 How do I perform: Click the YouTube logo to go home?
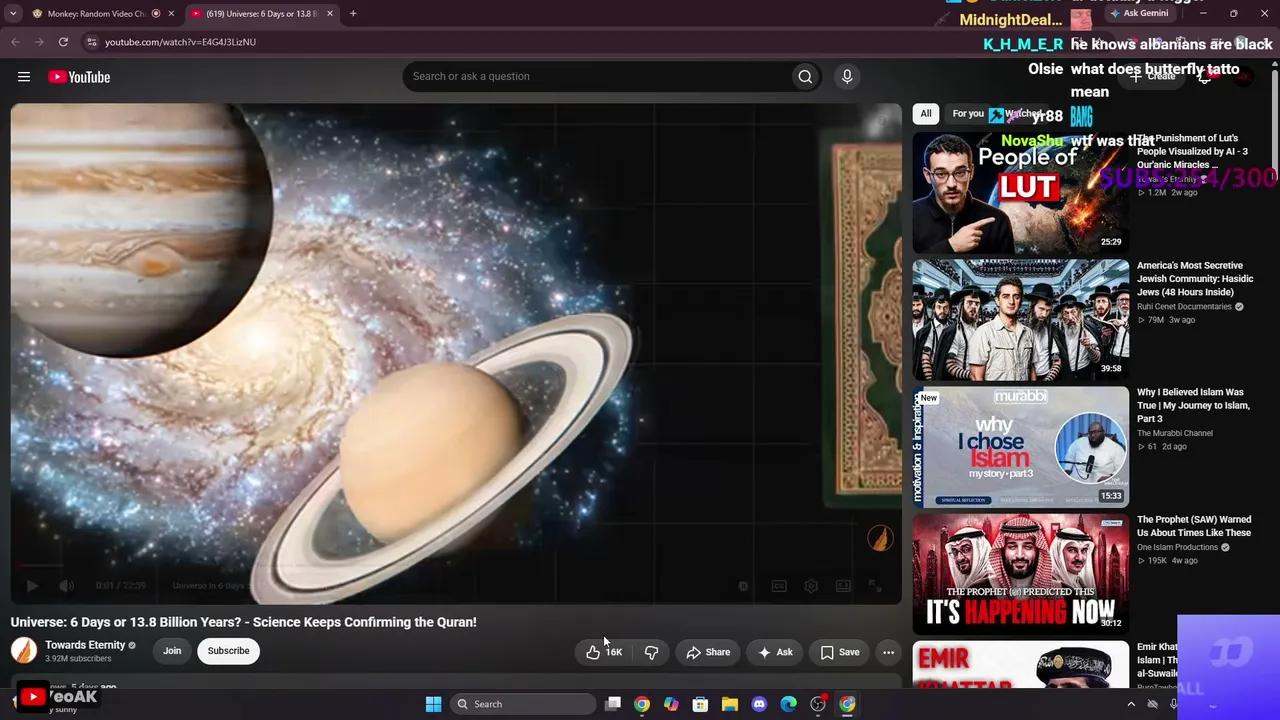point(78,77)
